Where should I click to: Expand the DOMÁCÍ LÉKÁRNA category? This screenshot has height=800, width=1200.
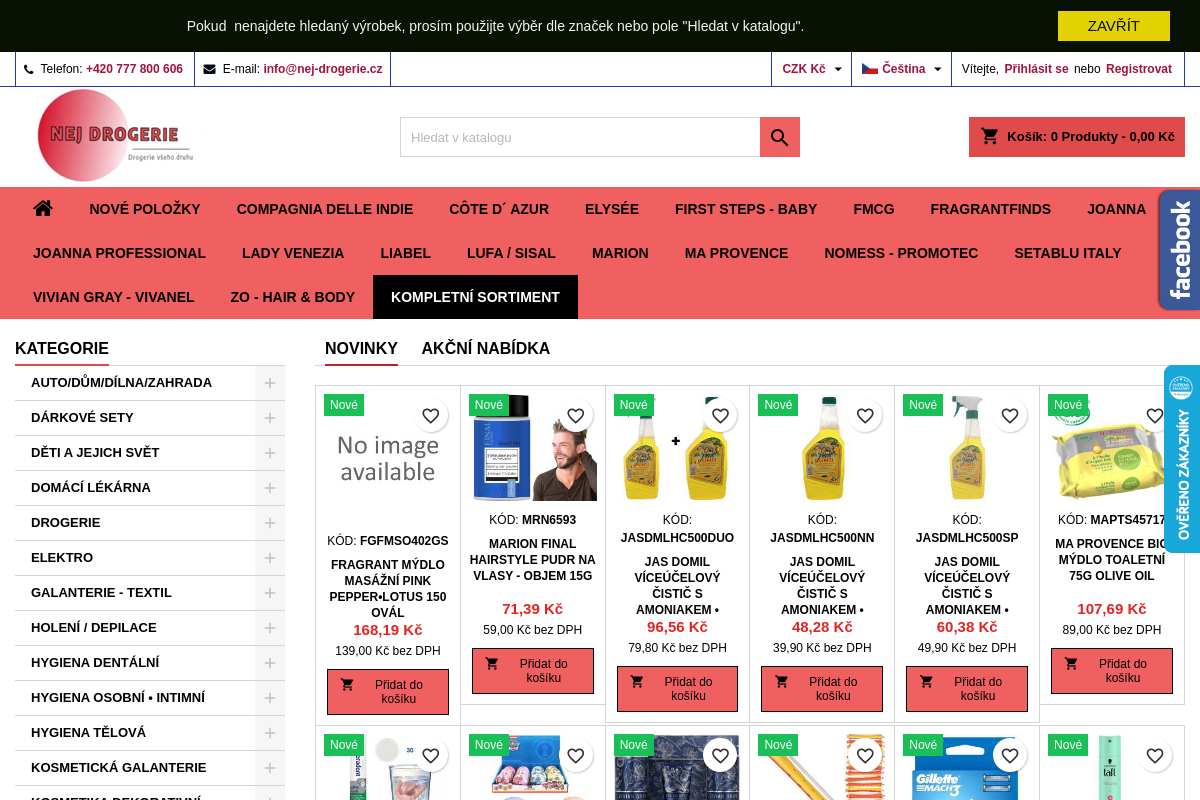point(270,488)
